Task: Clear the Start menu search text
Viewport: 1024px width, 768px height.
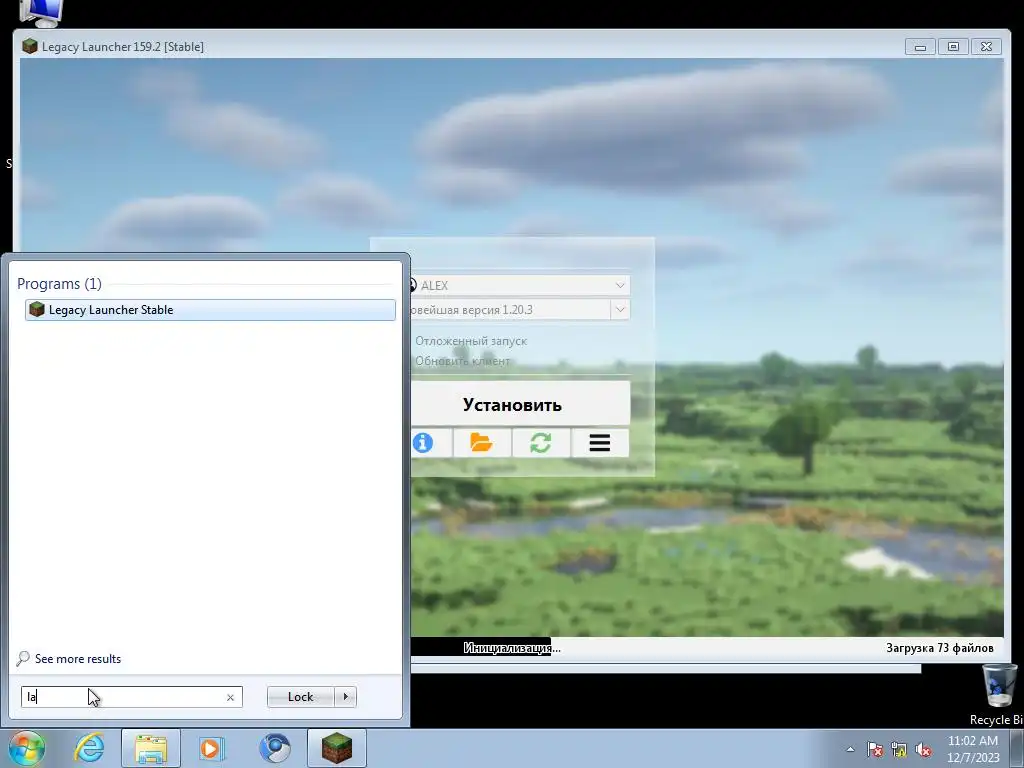Action: point(230,697)
